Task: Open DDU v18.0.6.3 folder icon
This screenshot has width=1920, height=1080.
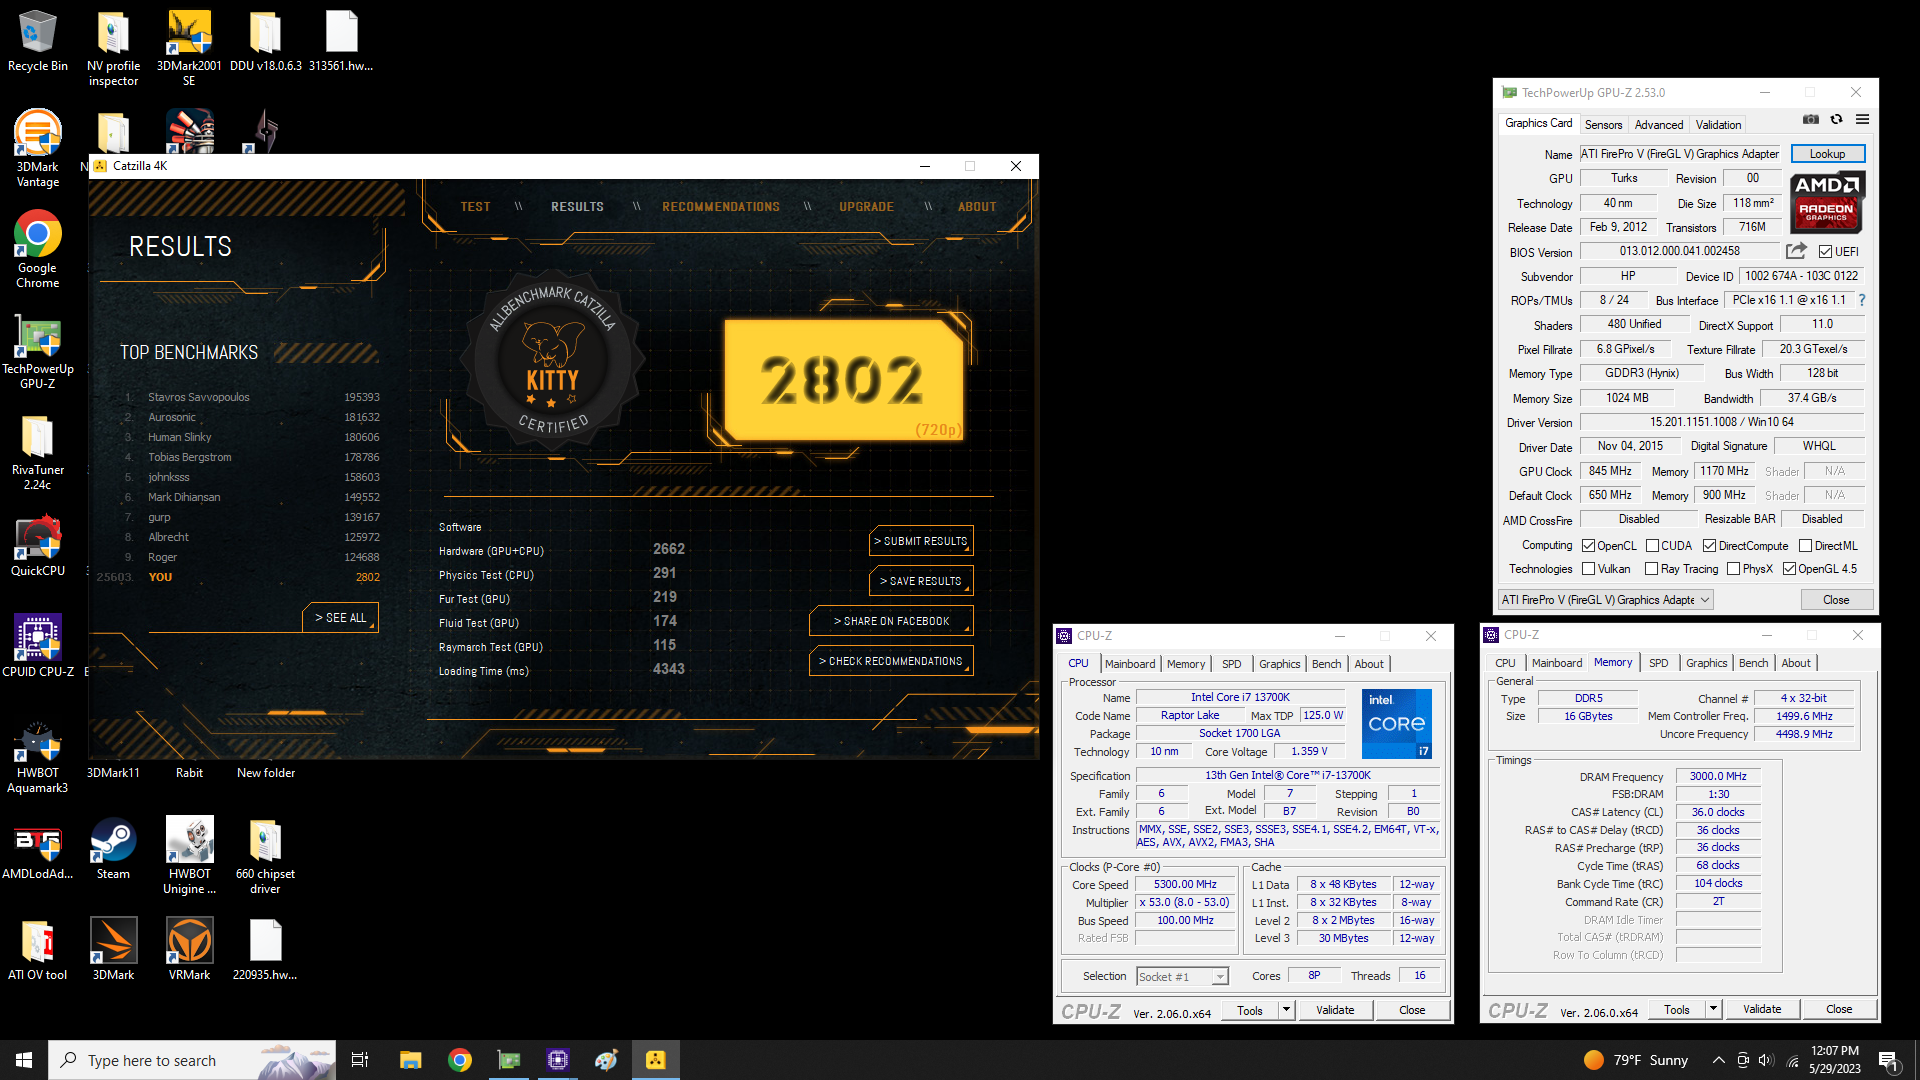Action: 265,42
